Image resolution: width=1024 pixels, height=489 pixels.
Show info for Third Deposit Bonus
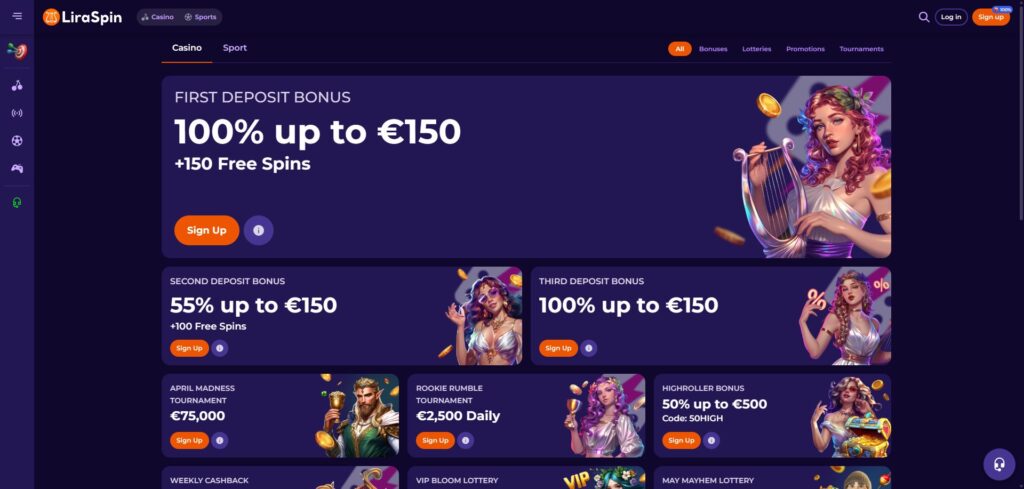[588, 349]
